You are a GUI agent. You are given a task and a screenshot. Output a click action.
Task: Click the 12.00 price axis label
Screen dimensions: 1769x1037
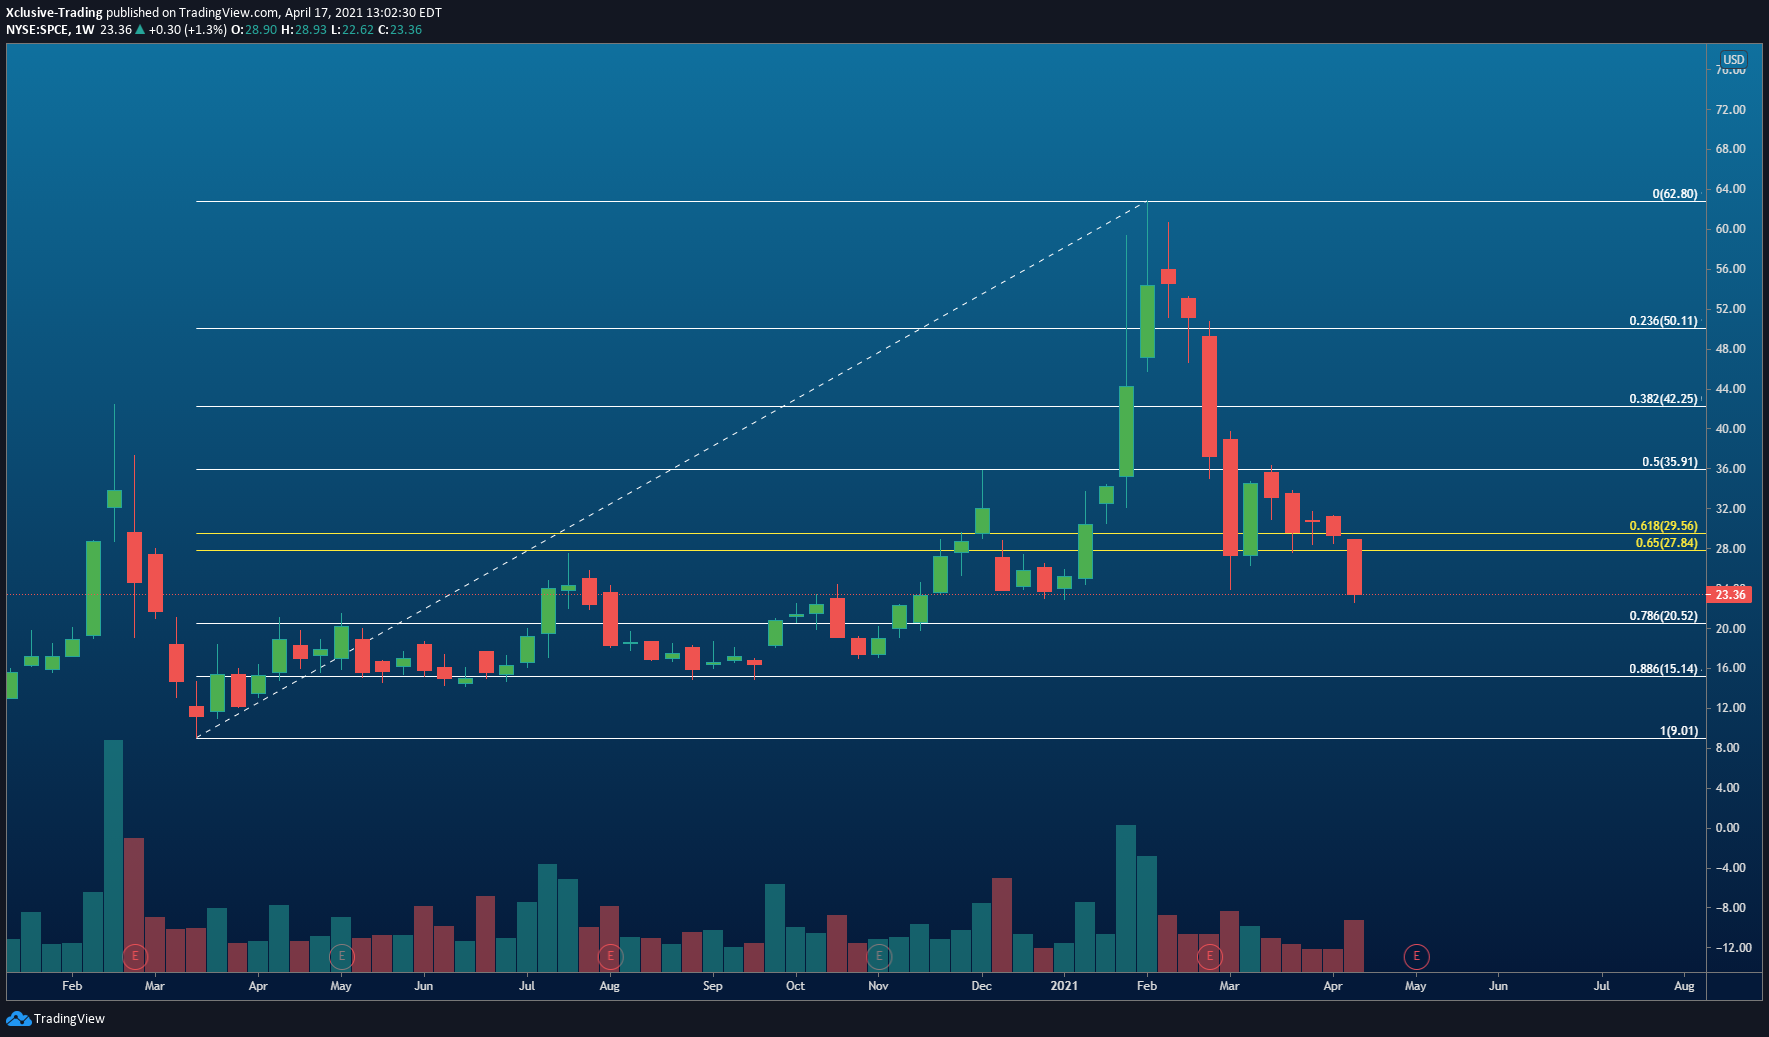(x=1730, y=708)
